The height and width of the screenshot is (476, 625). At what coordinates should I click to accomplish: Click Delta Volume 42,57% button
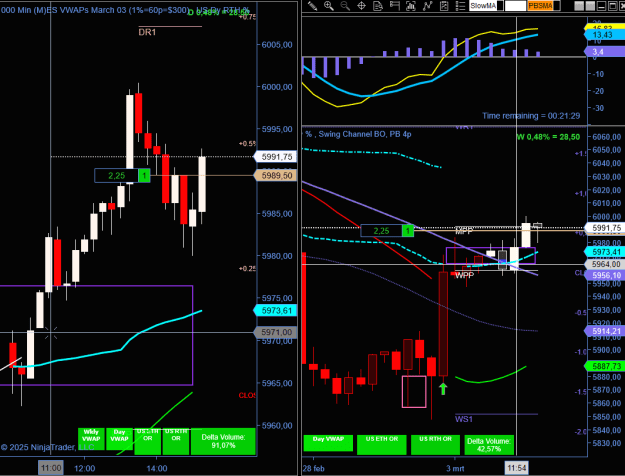pos(489,445)
